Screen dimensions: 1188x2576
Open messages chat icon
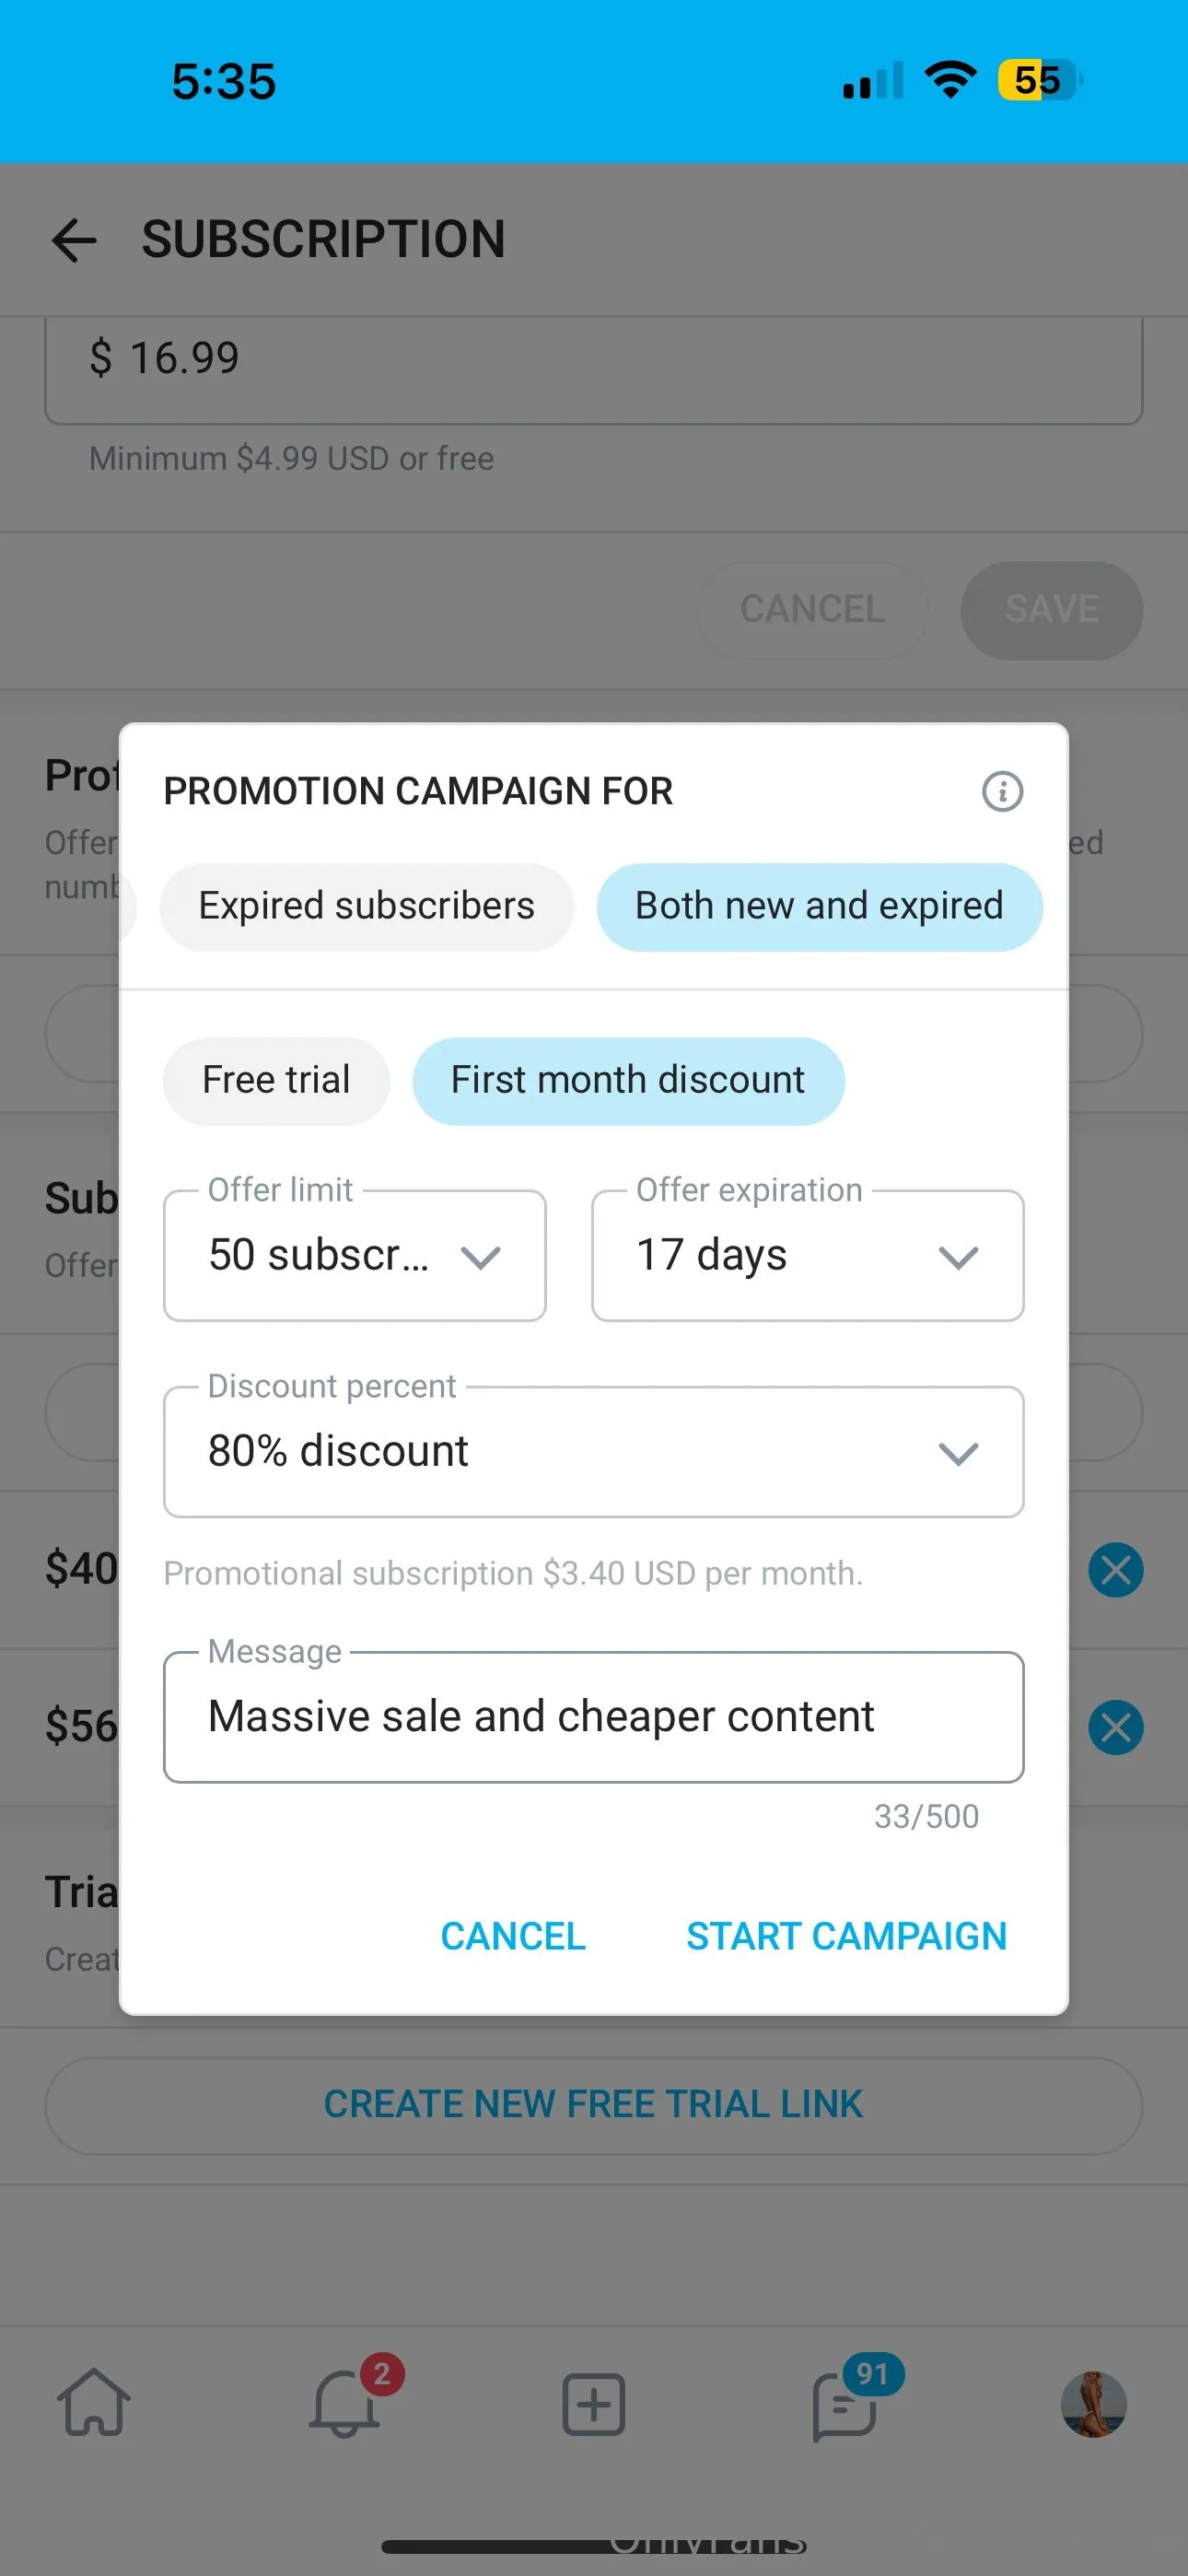coord(845,2405)
